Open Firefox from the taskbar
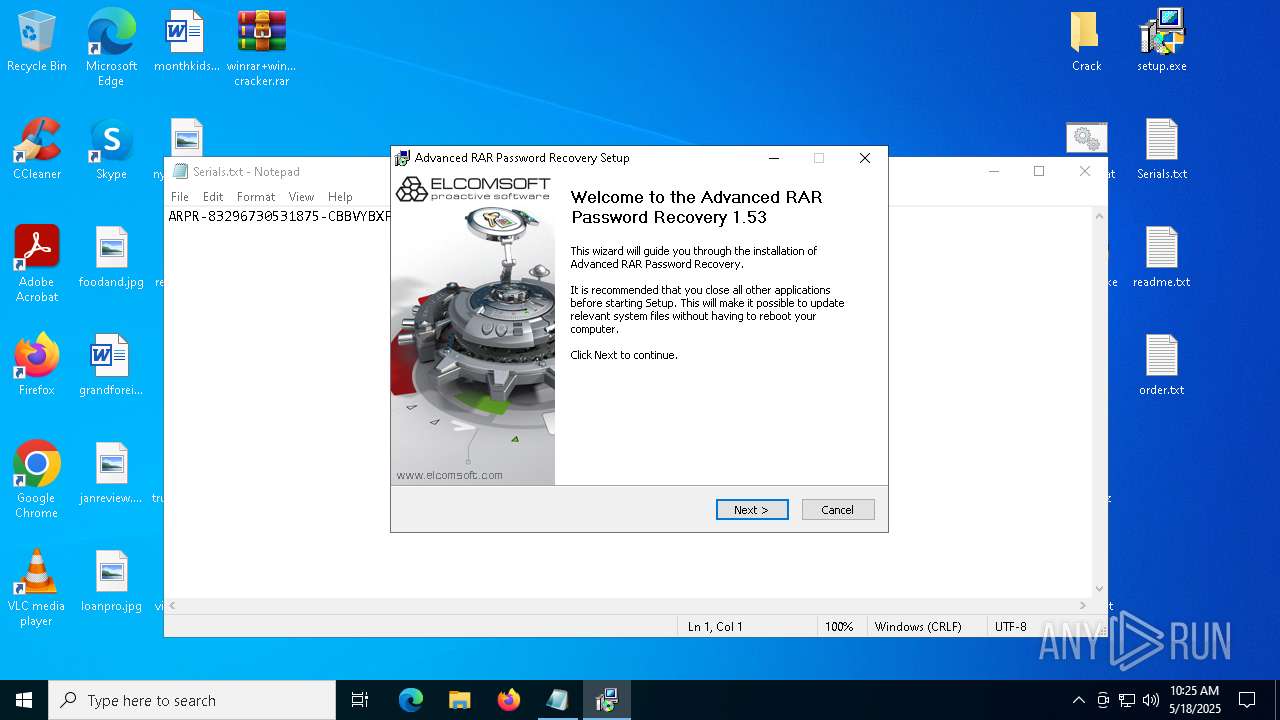This screenshot has width=1280, height=720. tap(508, 700)
